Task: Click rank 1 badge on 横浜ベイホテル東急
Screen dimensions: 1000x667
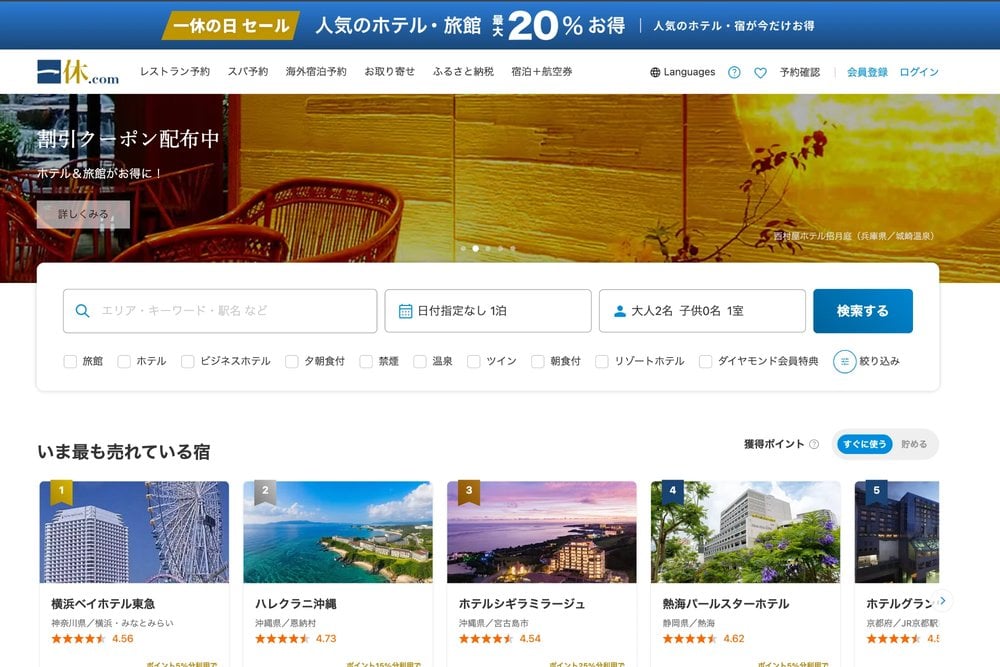Action: coord(61,492)
